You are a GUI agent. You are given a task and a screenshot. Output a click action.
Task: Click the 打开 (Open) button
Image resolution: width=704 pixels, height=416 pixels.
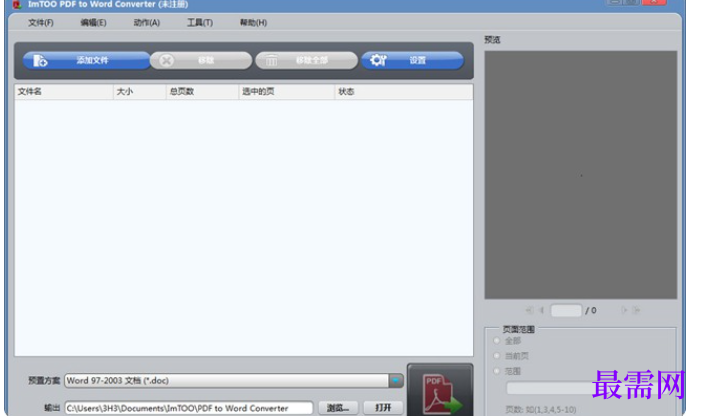pos(383,408)
